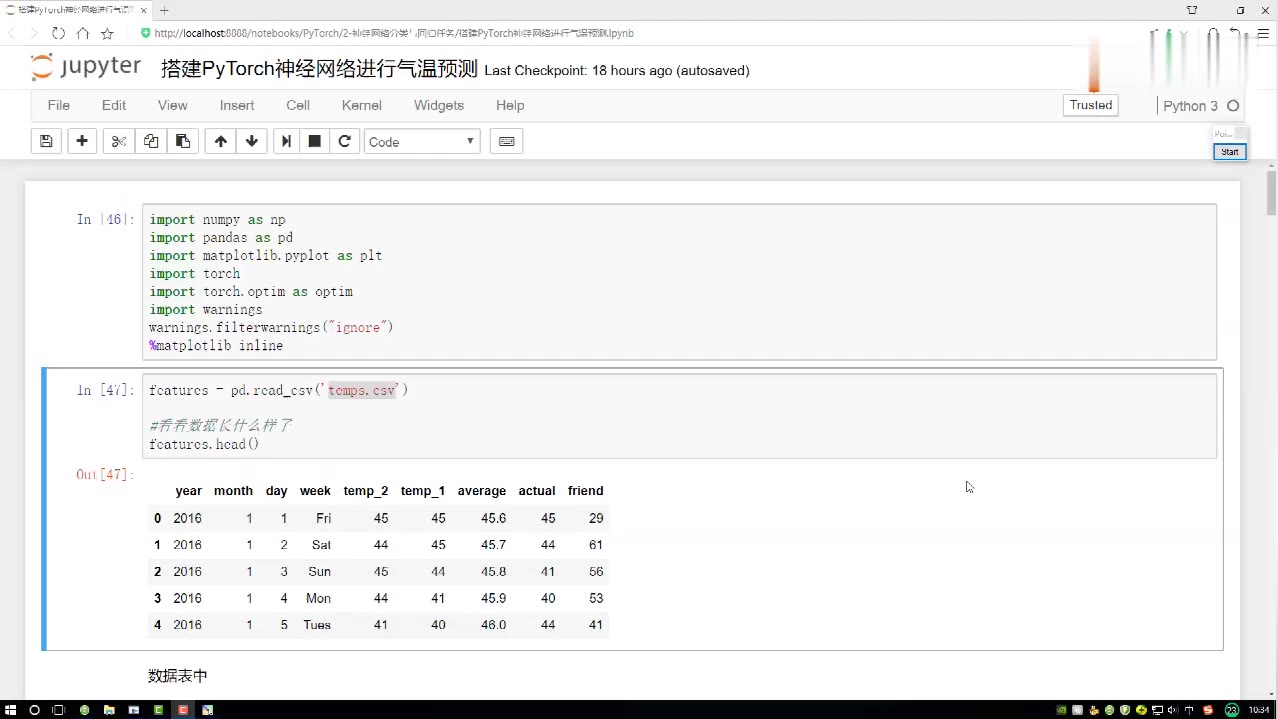Move the selected cell up
The image size is (1278, 719).
pos(220,141)
